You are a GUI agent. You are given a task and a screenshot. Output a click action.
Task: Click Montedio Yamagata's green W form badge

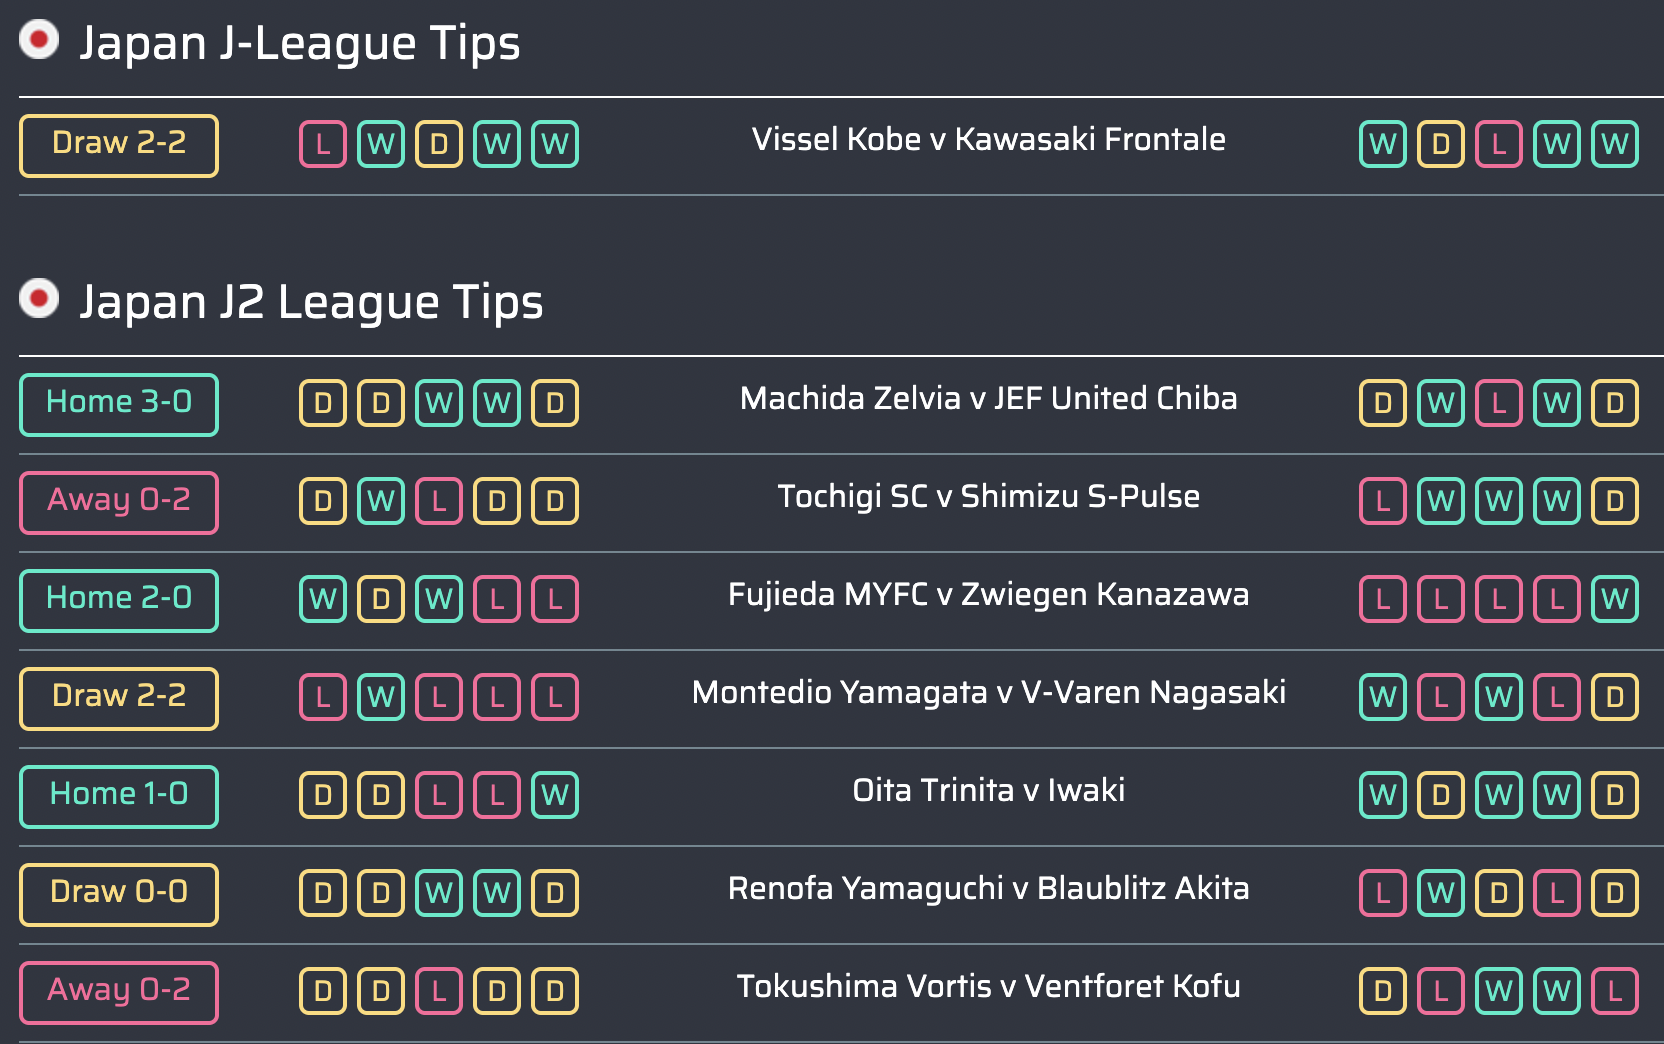(x=381, y=697)
